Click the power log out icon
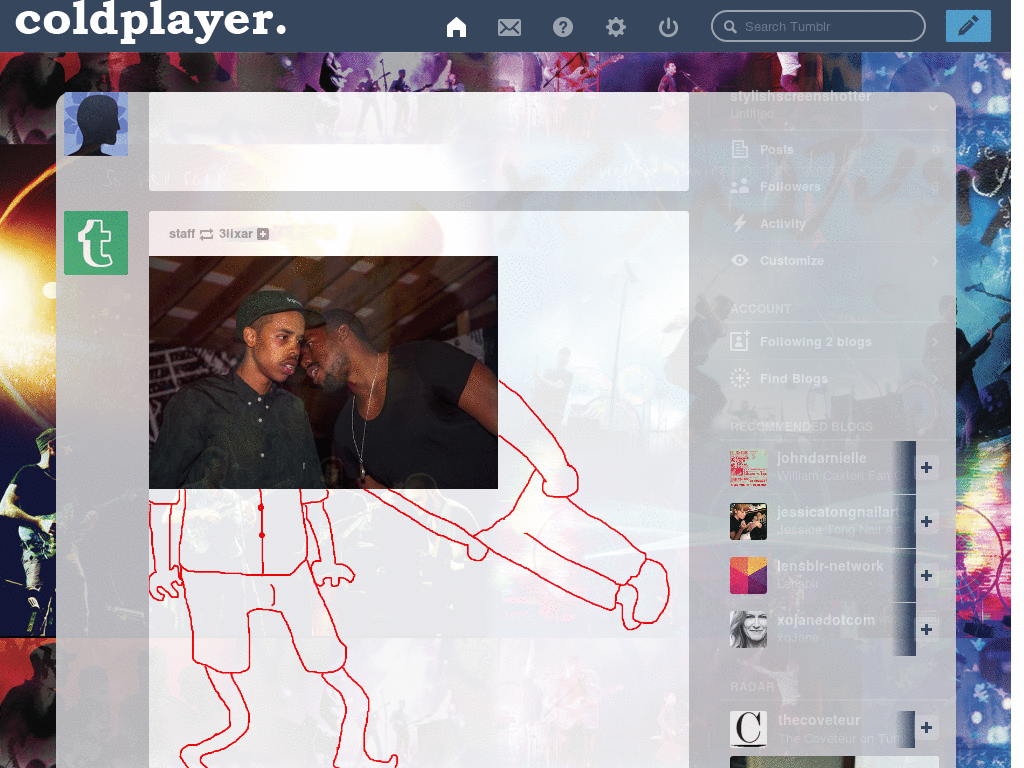Screen dimensions: 1024x768 [668, 27]
